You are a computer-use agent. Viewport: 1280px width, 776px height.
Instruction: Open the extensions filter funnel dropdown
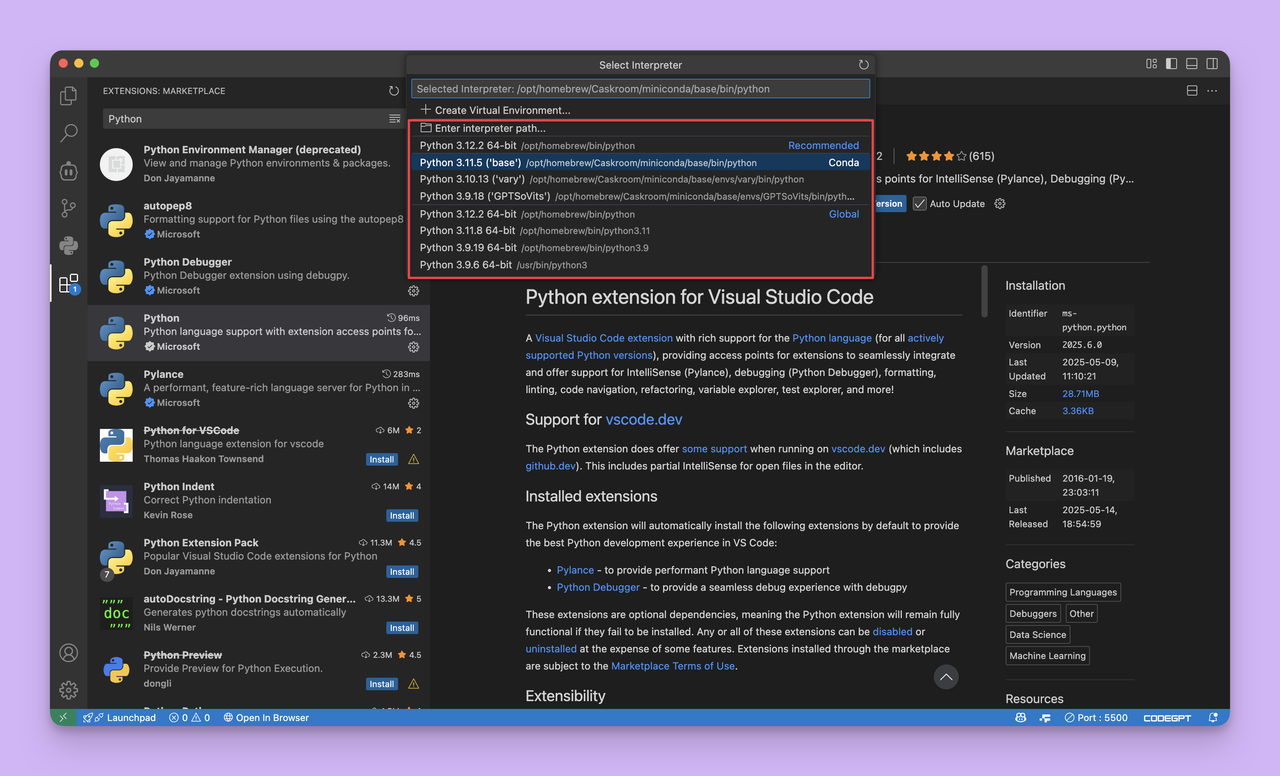pyautogui.click(x=396, y=118)
